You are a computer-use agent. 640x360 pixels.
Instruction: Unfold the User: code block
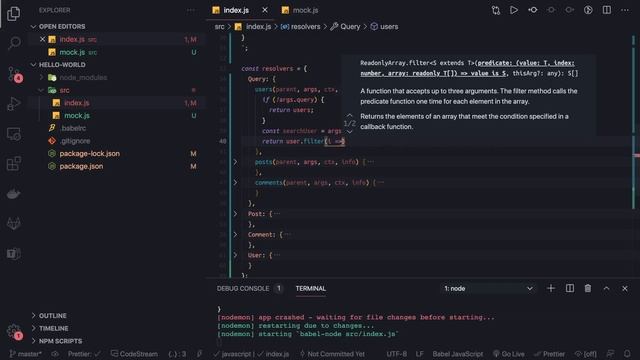(x=235, y=255)
